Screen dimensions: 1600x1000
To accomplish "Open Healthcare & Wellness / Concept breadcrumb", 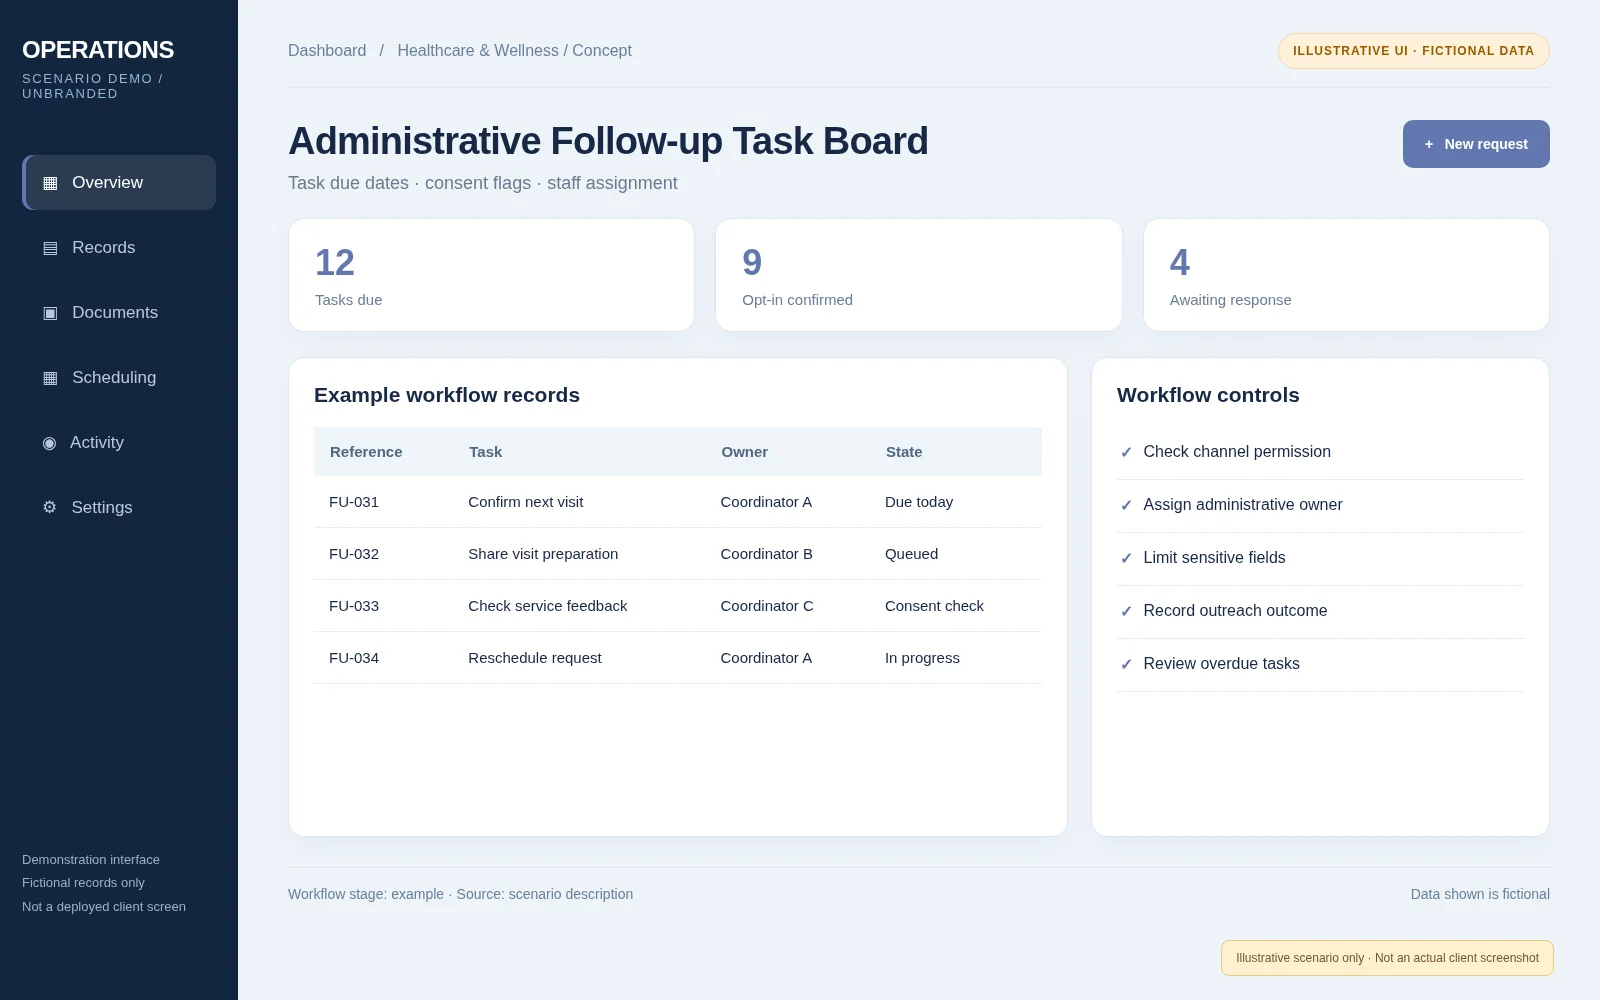I will click(514, 50).
